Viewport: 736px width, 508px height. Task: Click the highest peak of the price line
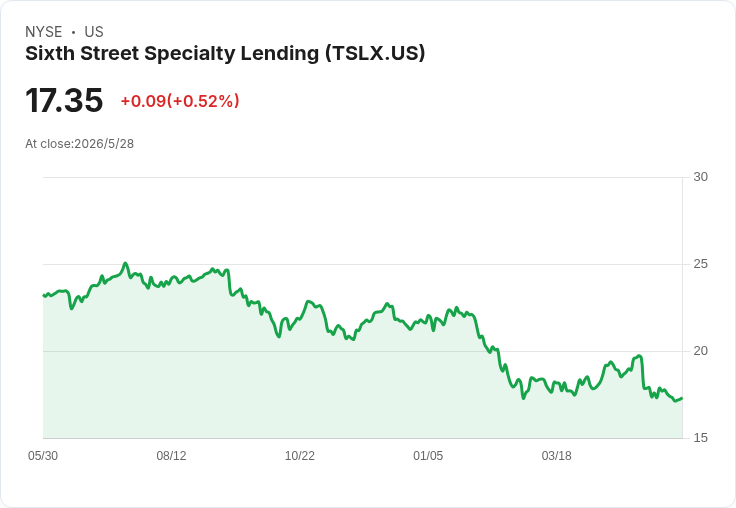[125, 263]
